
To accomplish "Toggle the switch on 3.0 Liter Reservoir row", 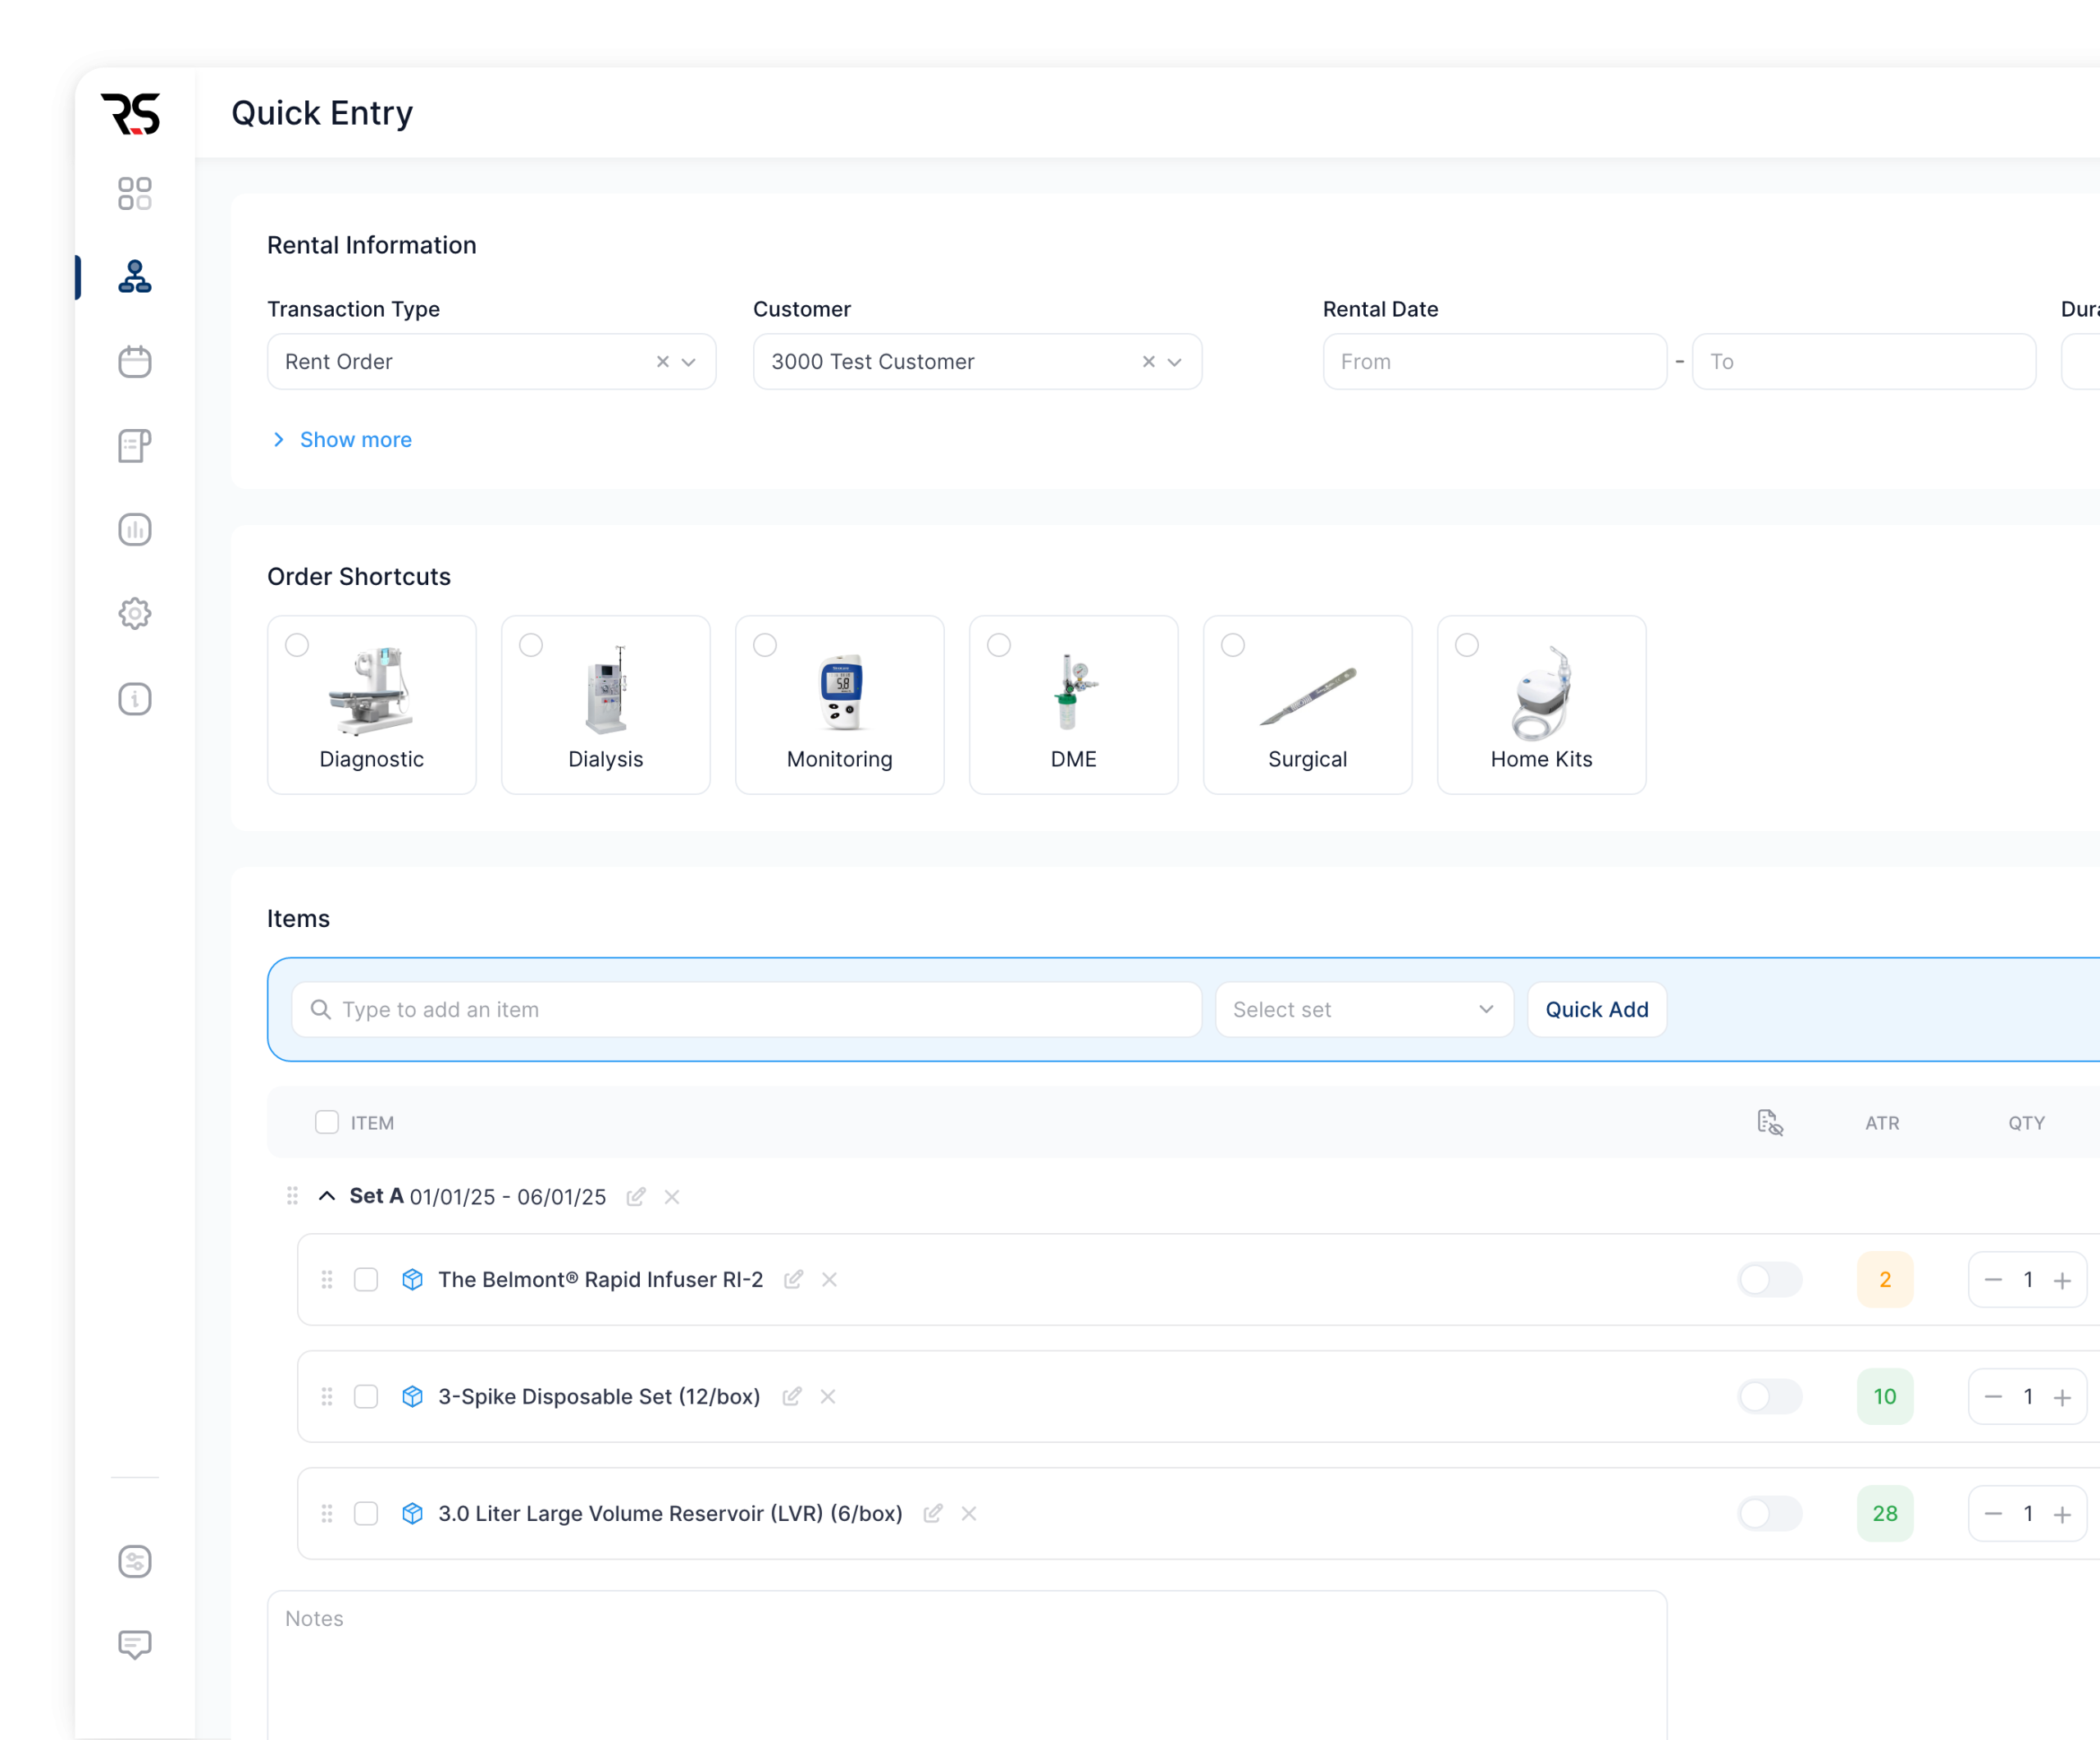I will [x=1769, y=1514].
